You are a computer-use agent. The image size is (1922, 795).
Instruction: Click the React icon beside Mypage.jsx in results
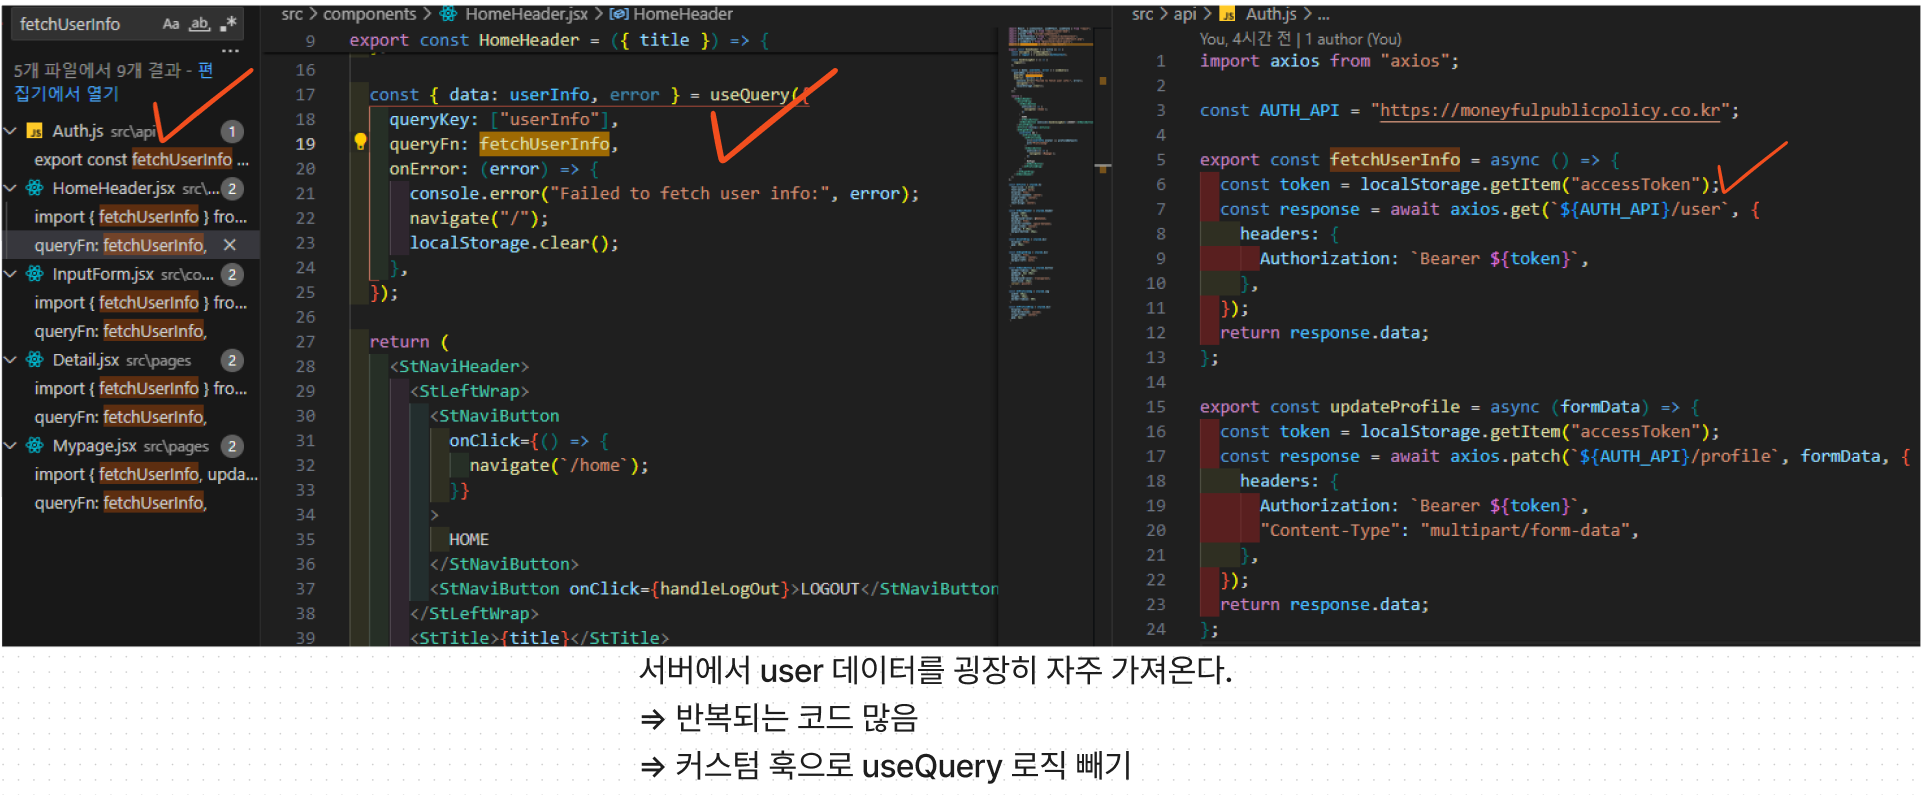(x=34, y=446)
